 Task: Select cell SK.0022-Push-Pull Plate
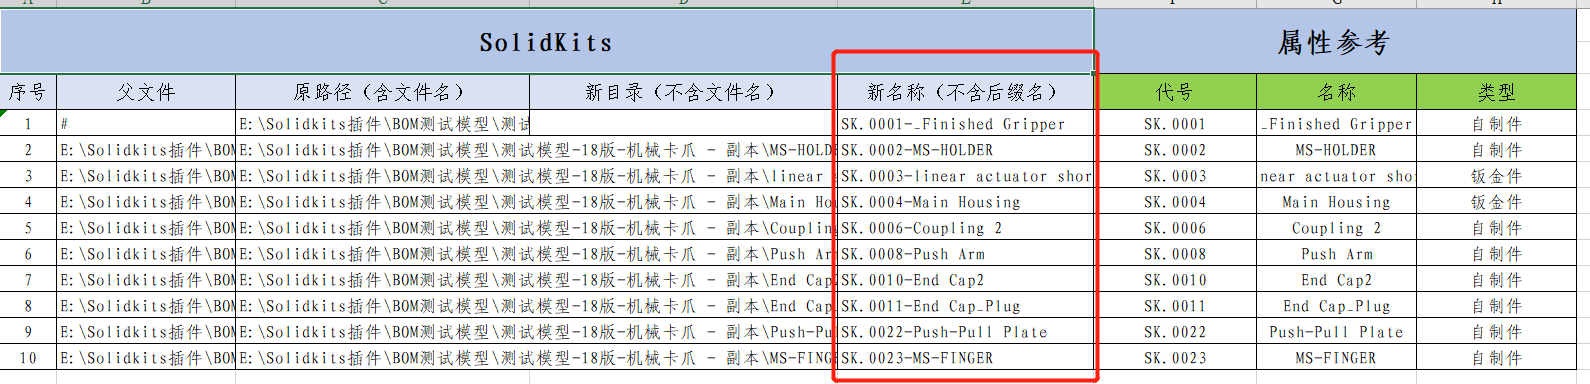966,332
